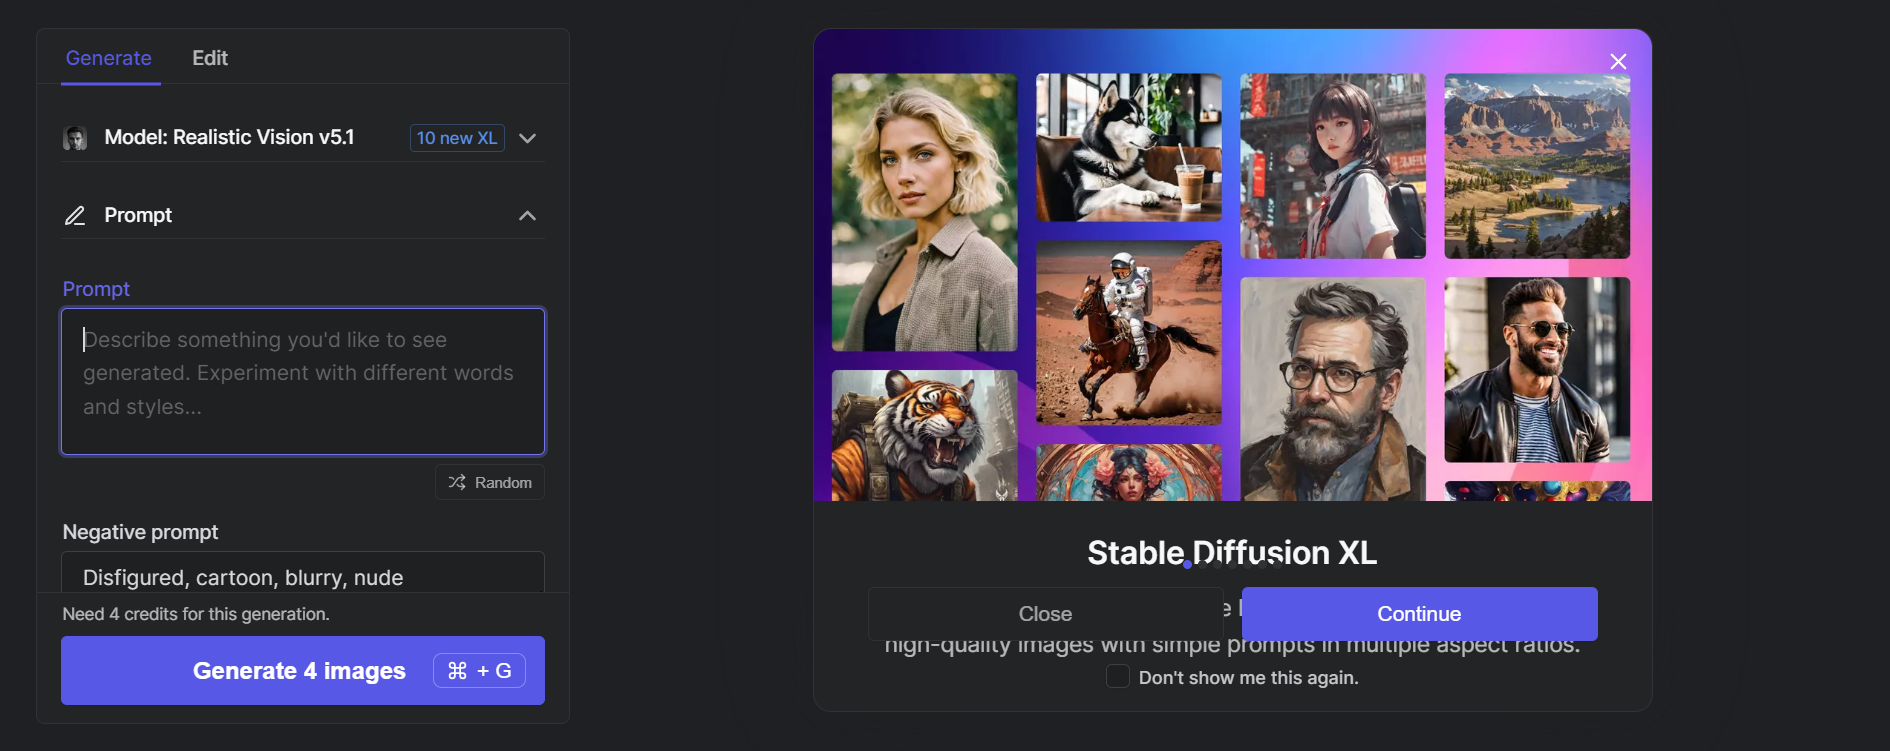Switch to the Edit tab
Viewport: 1890px width, 751px height.
(x=210, y=58)
